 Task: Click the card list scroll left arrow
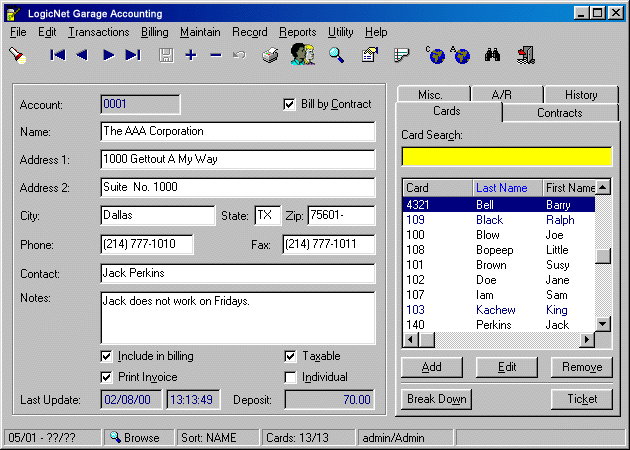tap(411, 340)
